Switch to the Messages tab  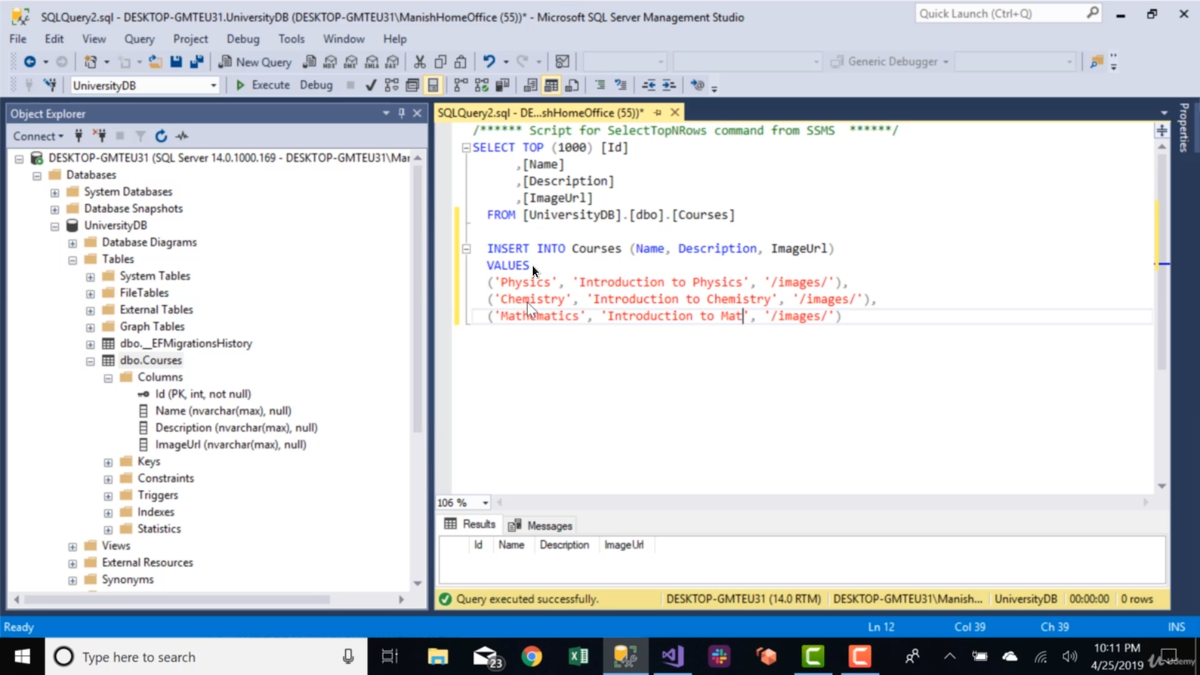[540, 526]
